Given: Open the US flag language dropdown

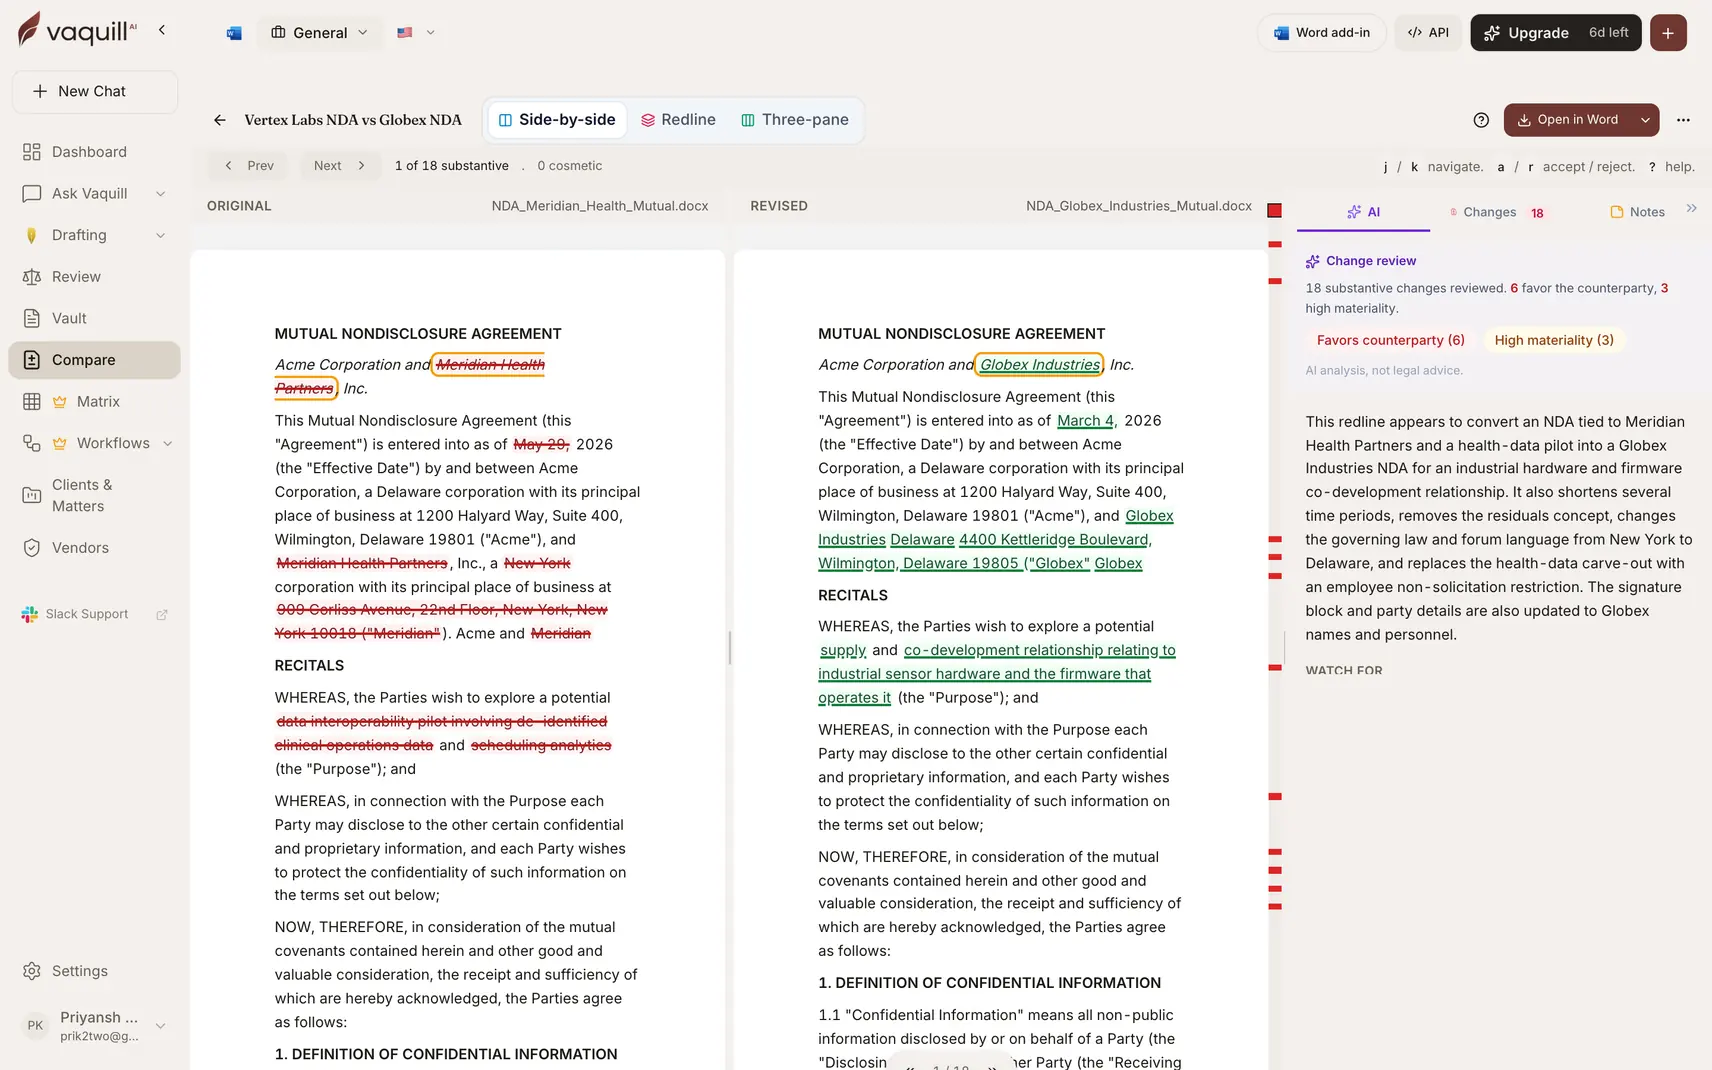Looking at the screenshot, I should [x=416, y=33].
